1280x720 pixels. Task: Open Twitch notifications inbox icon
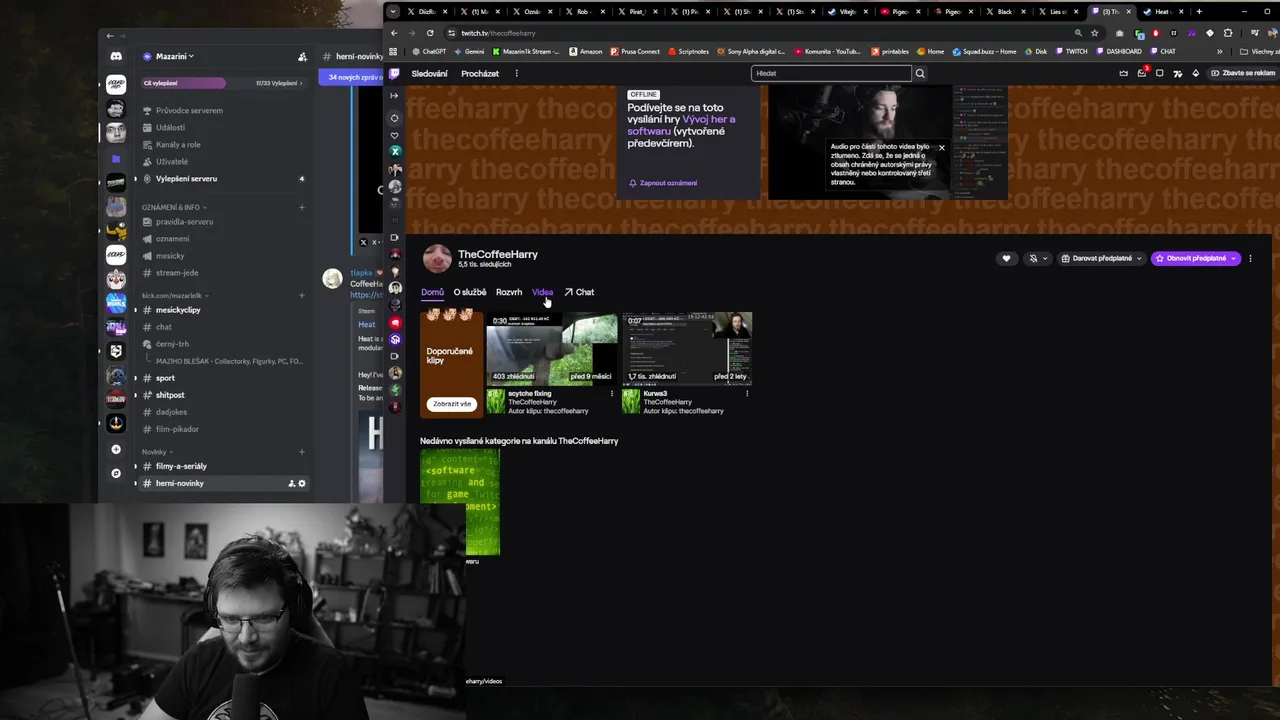(1142, 73)
